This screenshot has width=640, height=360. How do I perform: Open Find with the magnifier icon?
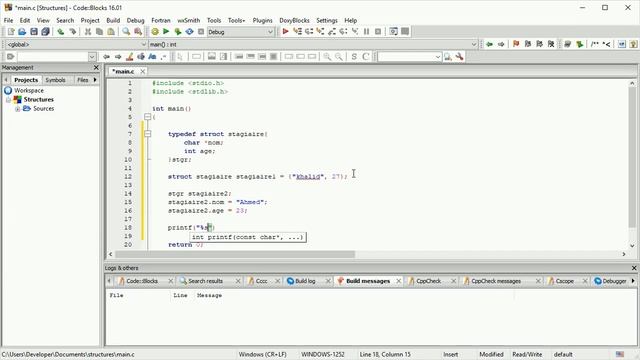[126, 31]
